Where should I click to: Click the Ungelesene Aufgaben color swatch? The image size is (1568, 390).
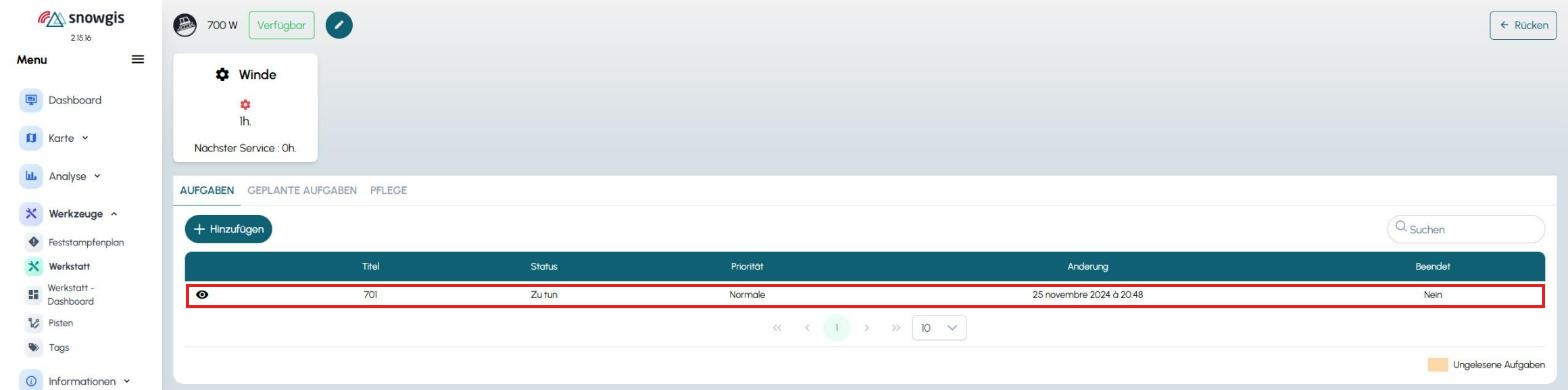[x=1437, y=365]
